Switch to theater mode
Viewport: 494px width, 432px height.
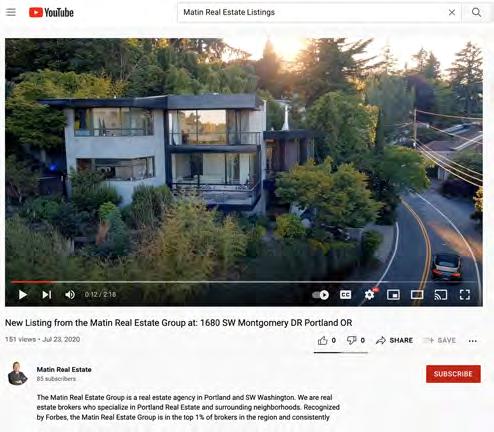tap(417, 295)
